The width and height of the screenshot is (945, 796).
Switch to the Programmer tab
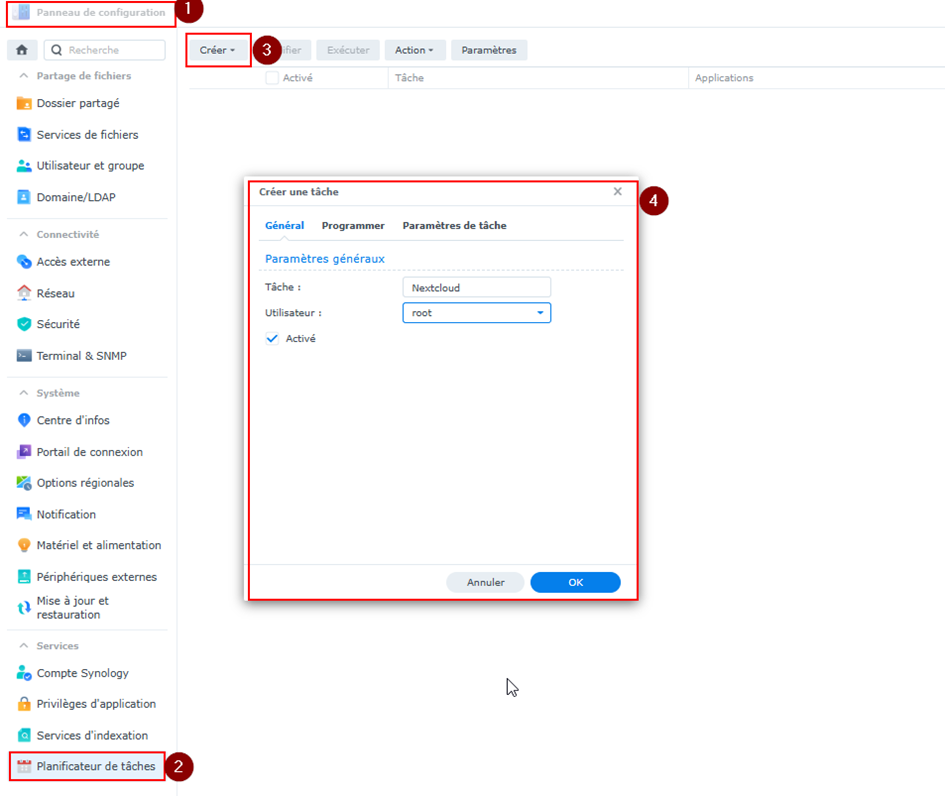click(353, 226)
